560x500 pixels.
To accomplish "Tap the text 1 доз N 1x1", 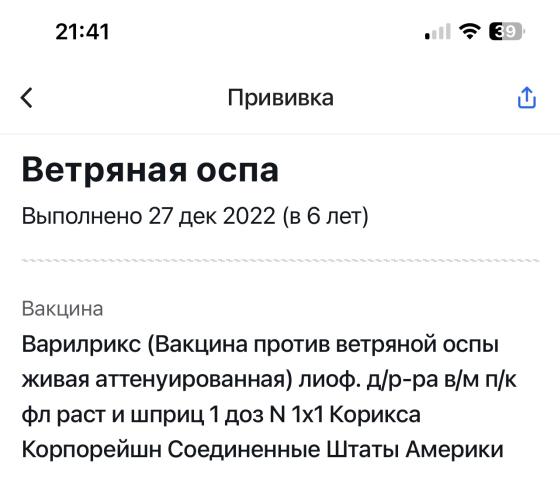I will point(266,415).
